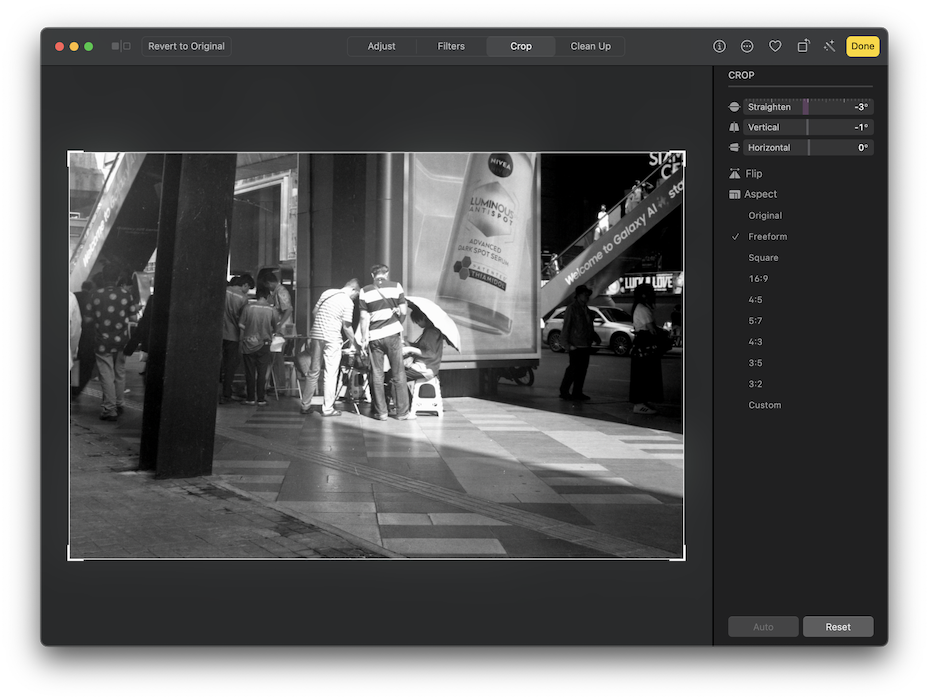Image resolution: width=929 pixels, height=700 pixels.
Task: Close the window with red button
Action: pyautogui.click(x=59, y=46)
